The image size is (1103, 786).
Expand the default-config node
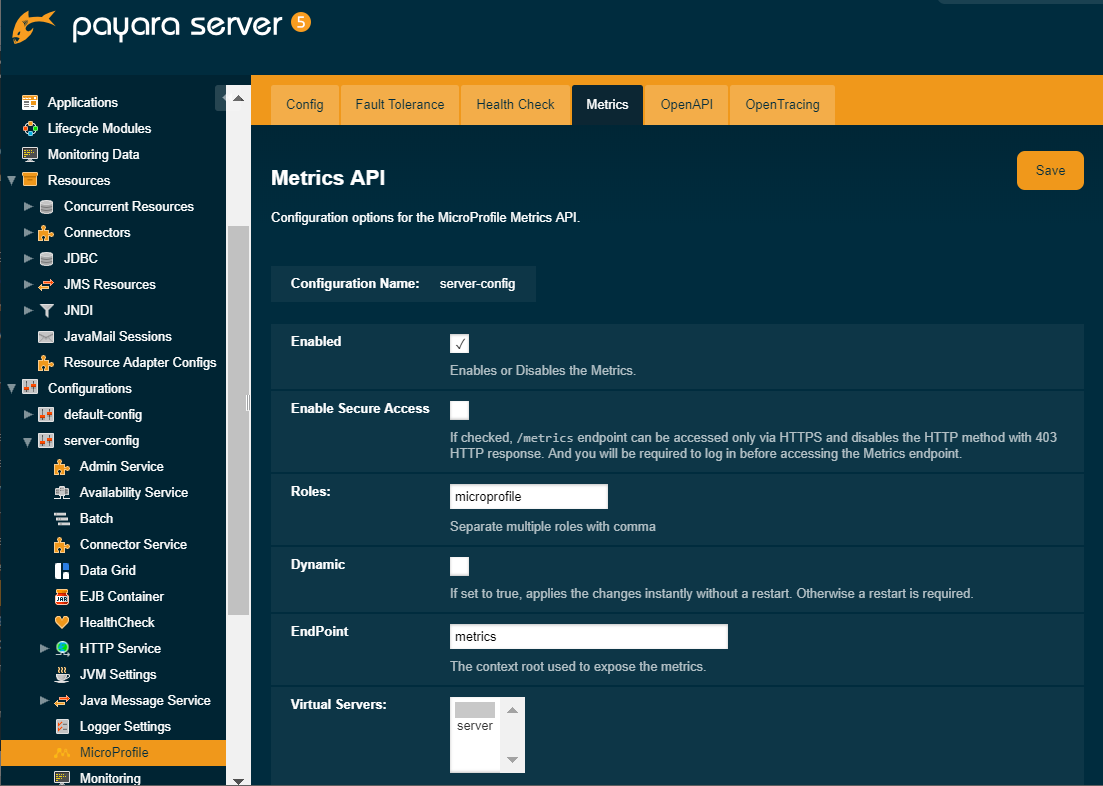(28, 414)
